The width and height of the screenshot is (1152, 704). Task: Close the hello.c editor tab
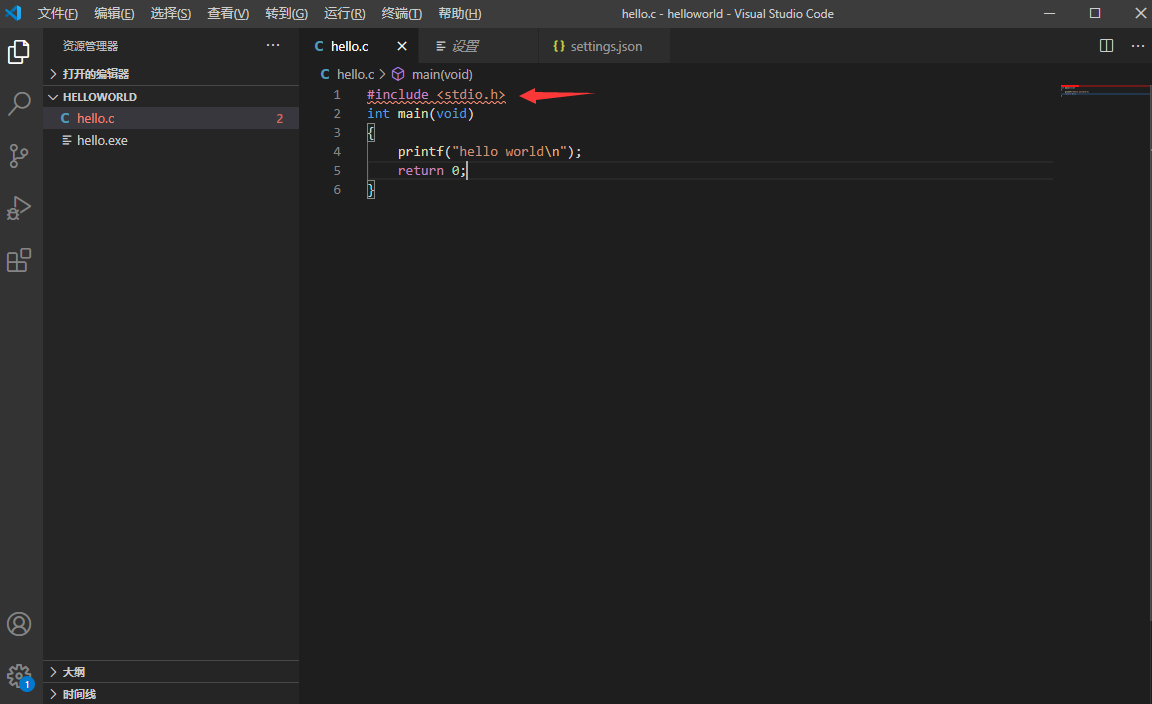tap(402, 46)
